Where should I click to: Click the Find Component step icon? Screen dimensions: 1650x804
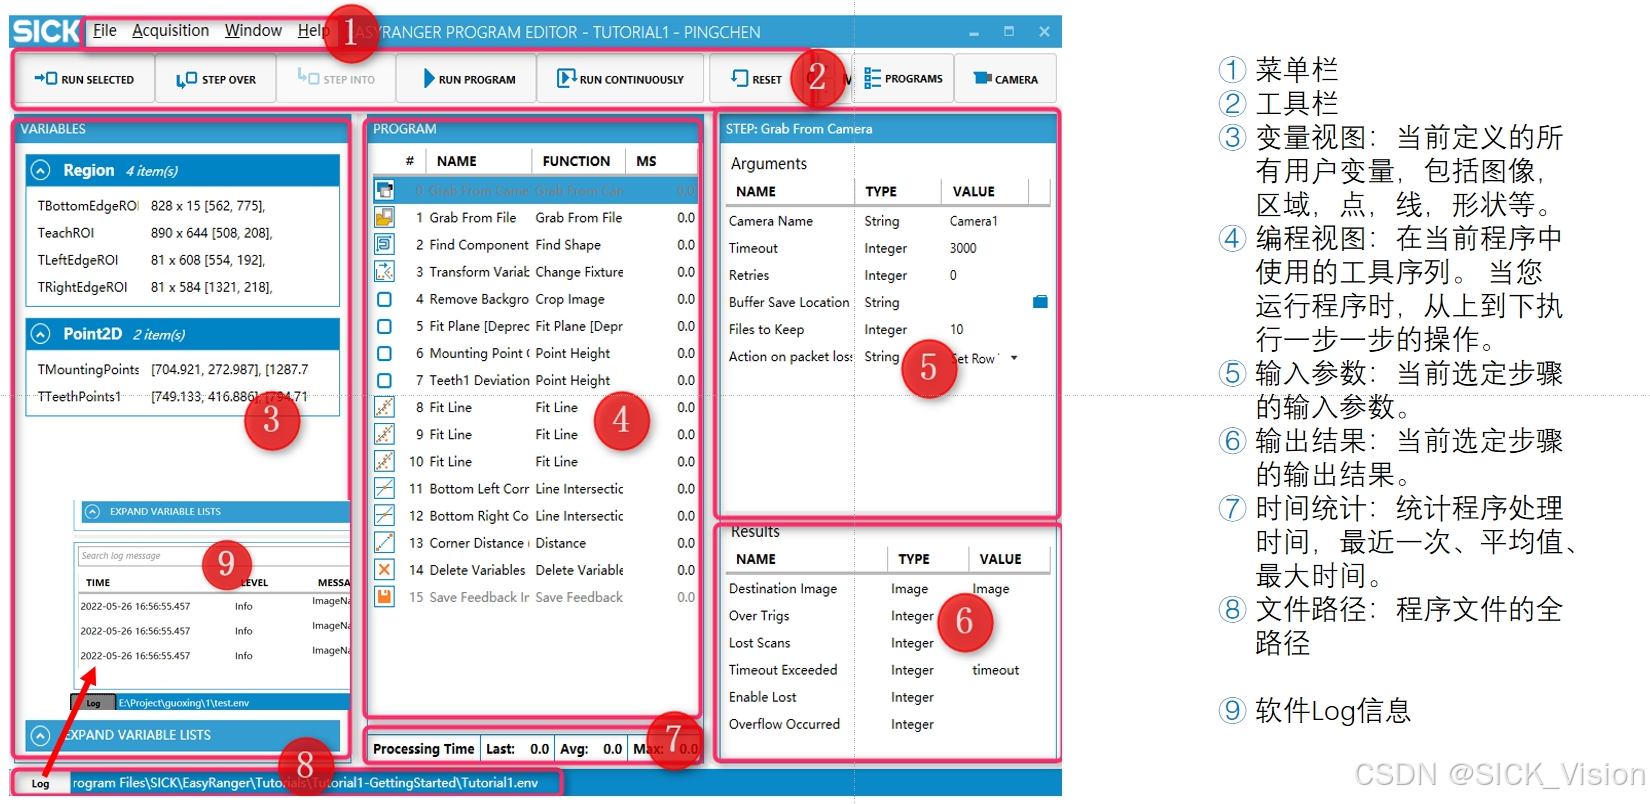coord(384,244)
